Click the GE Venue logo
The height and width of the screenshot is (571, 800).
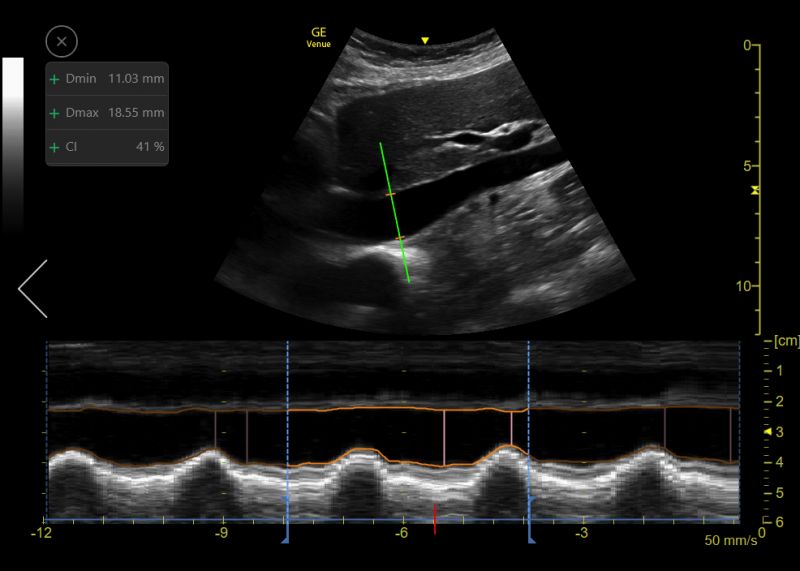(x=318, y=37)
